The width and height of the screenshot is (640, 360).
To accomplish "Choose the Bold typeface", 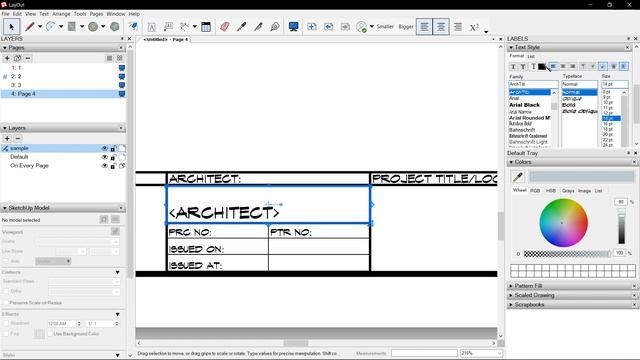I will pyautogui.click(x=569, y=105).
